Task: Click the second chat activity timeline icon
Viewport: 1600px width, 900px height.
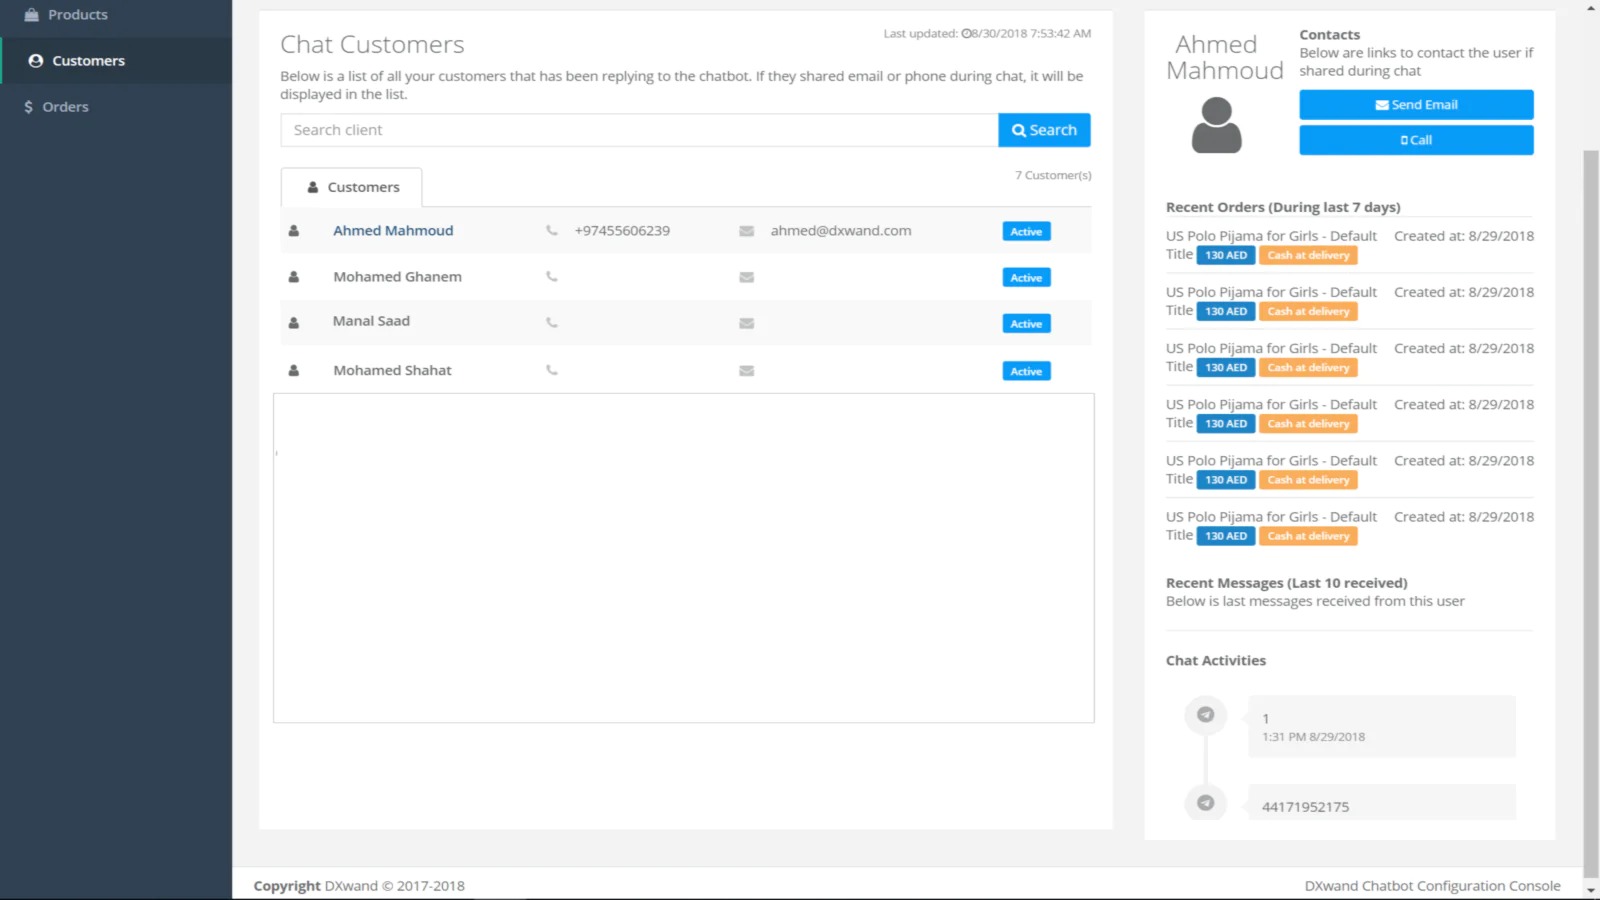Action: (x=1206, y=803)
